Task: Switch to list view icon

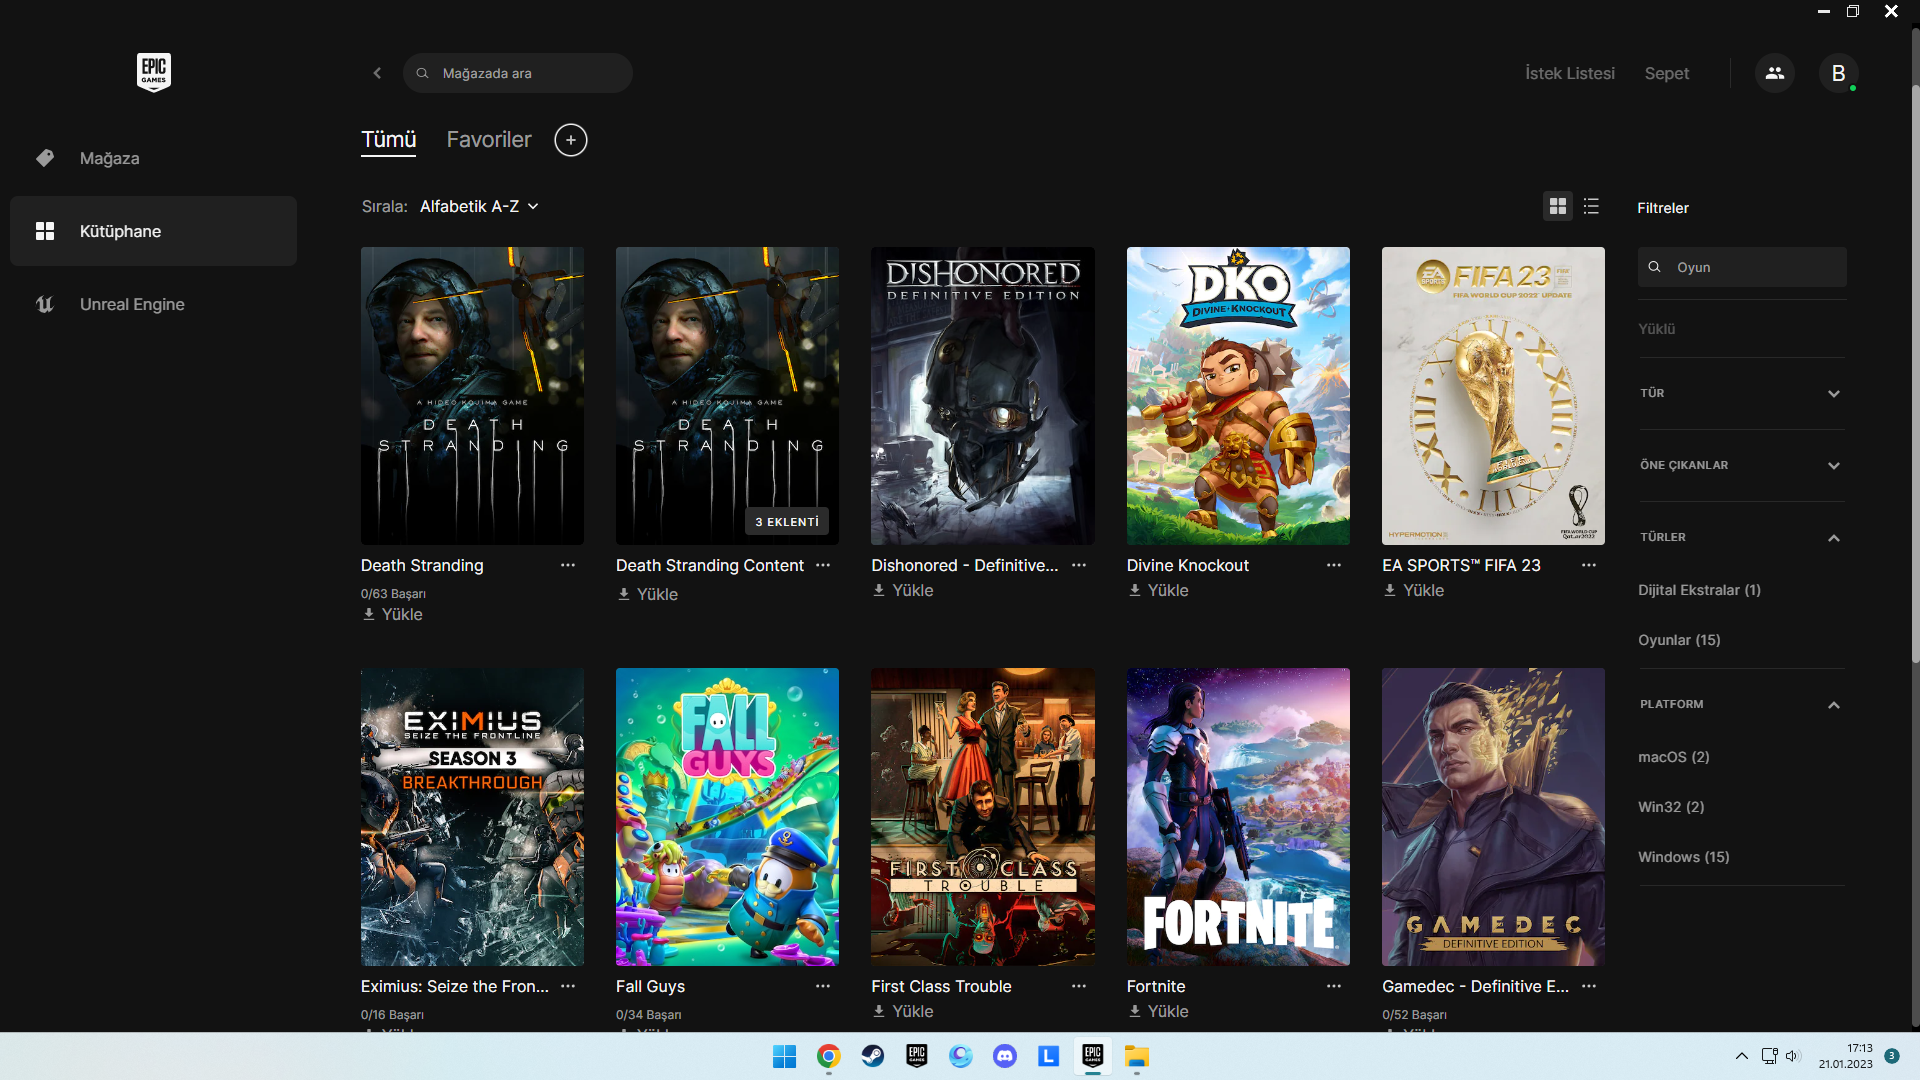Action: tap(1591, 206)
